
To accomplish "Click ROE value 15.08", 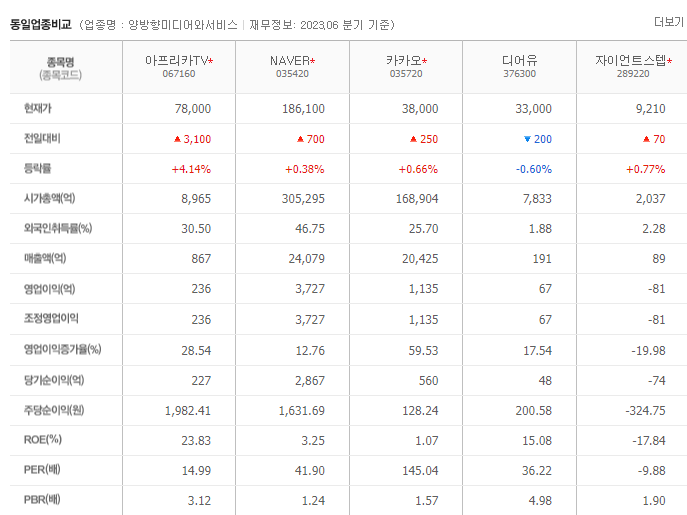I will tap(537, 440).
